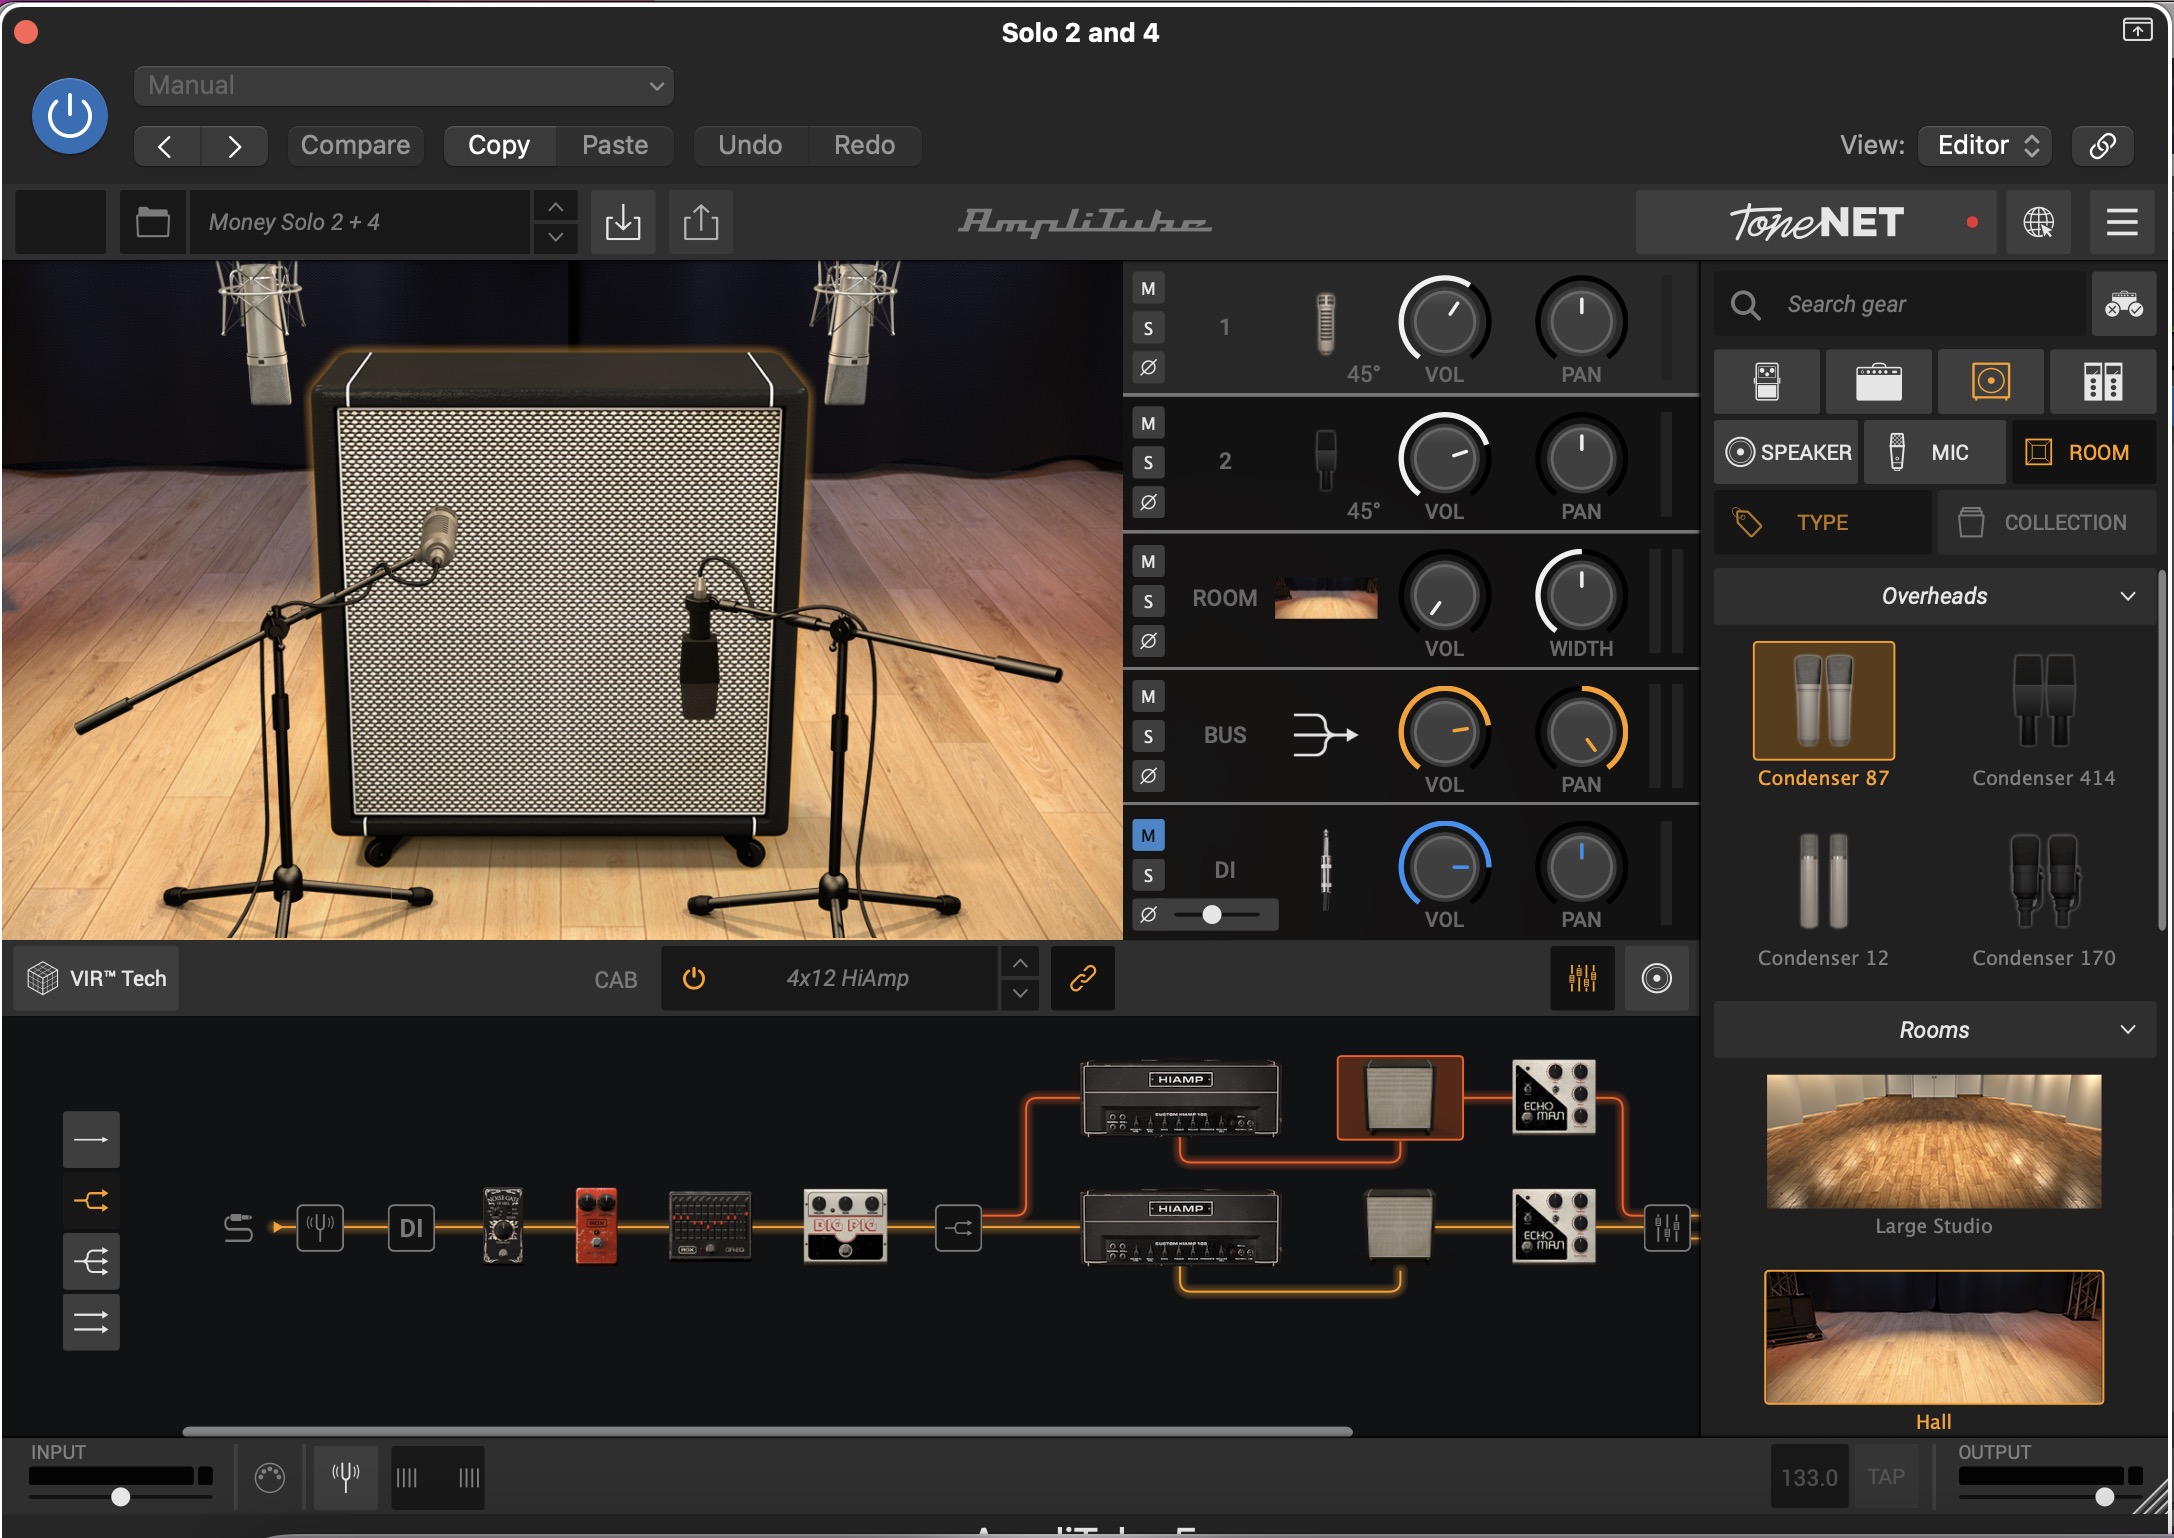2174x1538 pixels.
Task: Toggle the cabinet link chain icon
Action: point(1083,979)
